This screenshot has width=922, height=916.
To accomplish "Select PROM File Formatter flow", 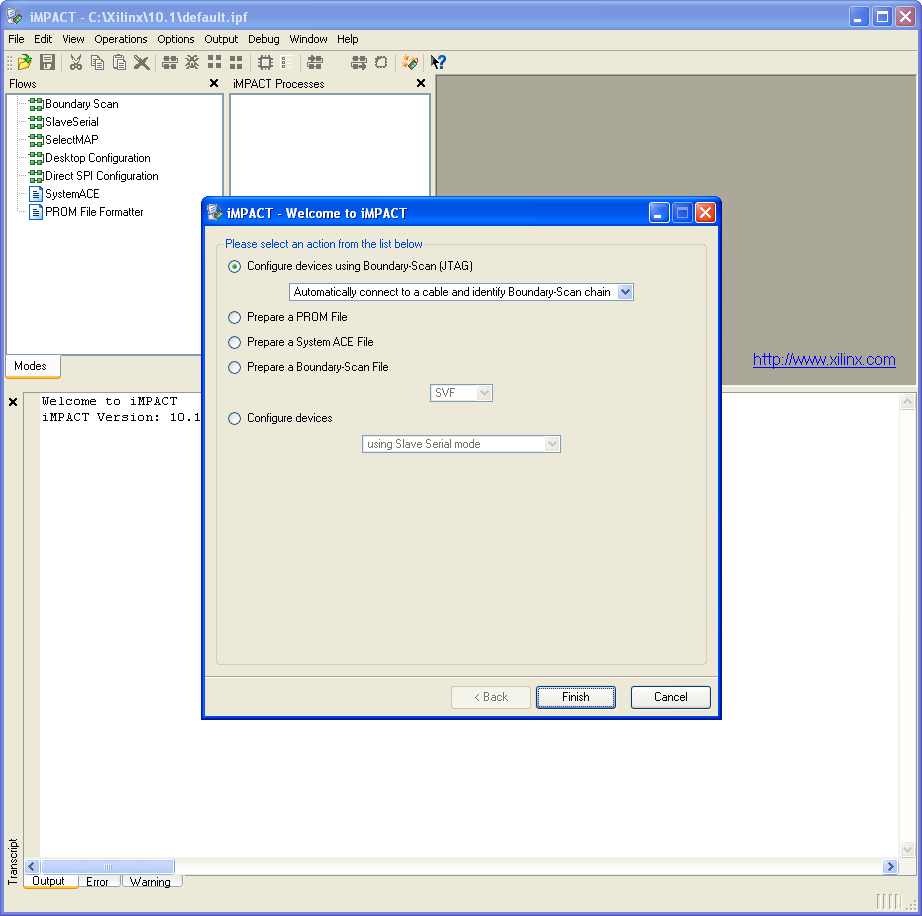I will (86, 212).
